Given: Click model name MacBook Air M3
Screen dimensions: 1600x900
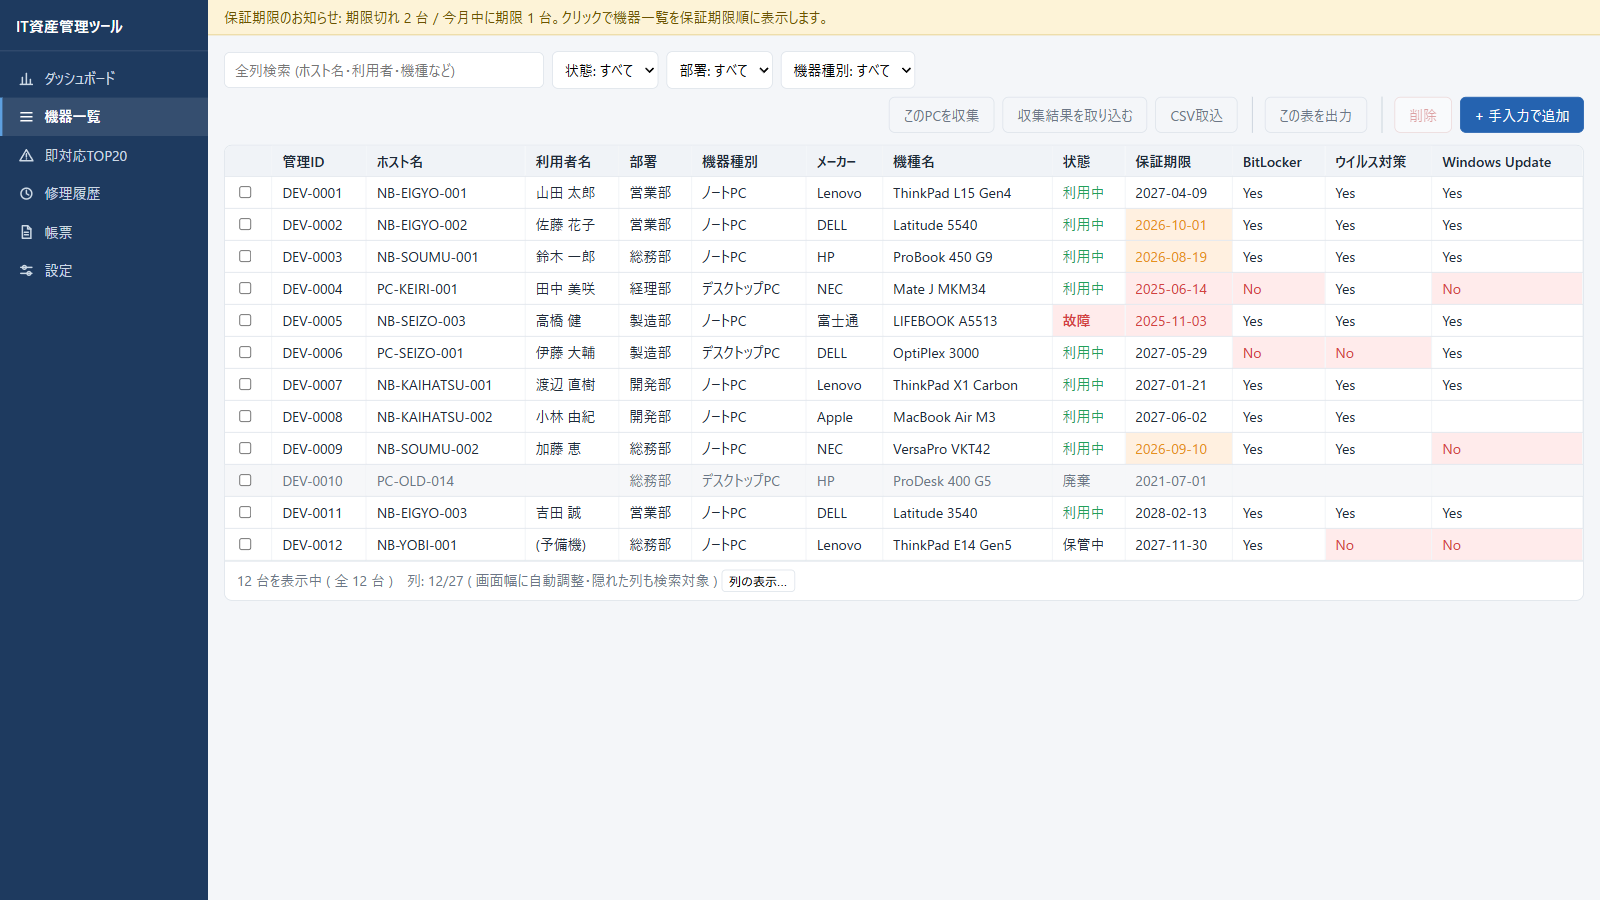Looking at the screenshot, I should (x=944, y=417).
